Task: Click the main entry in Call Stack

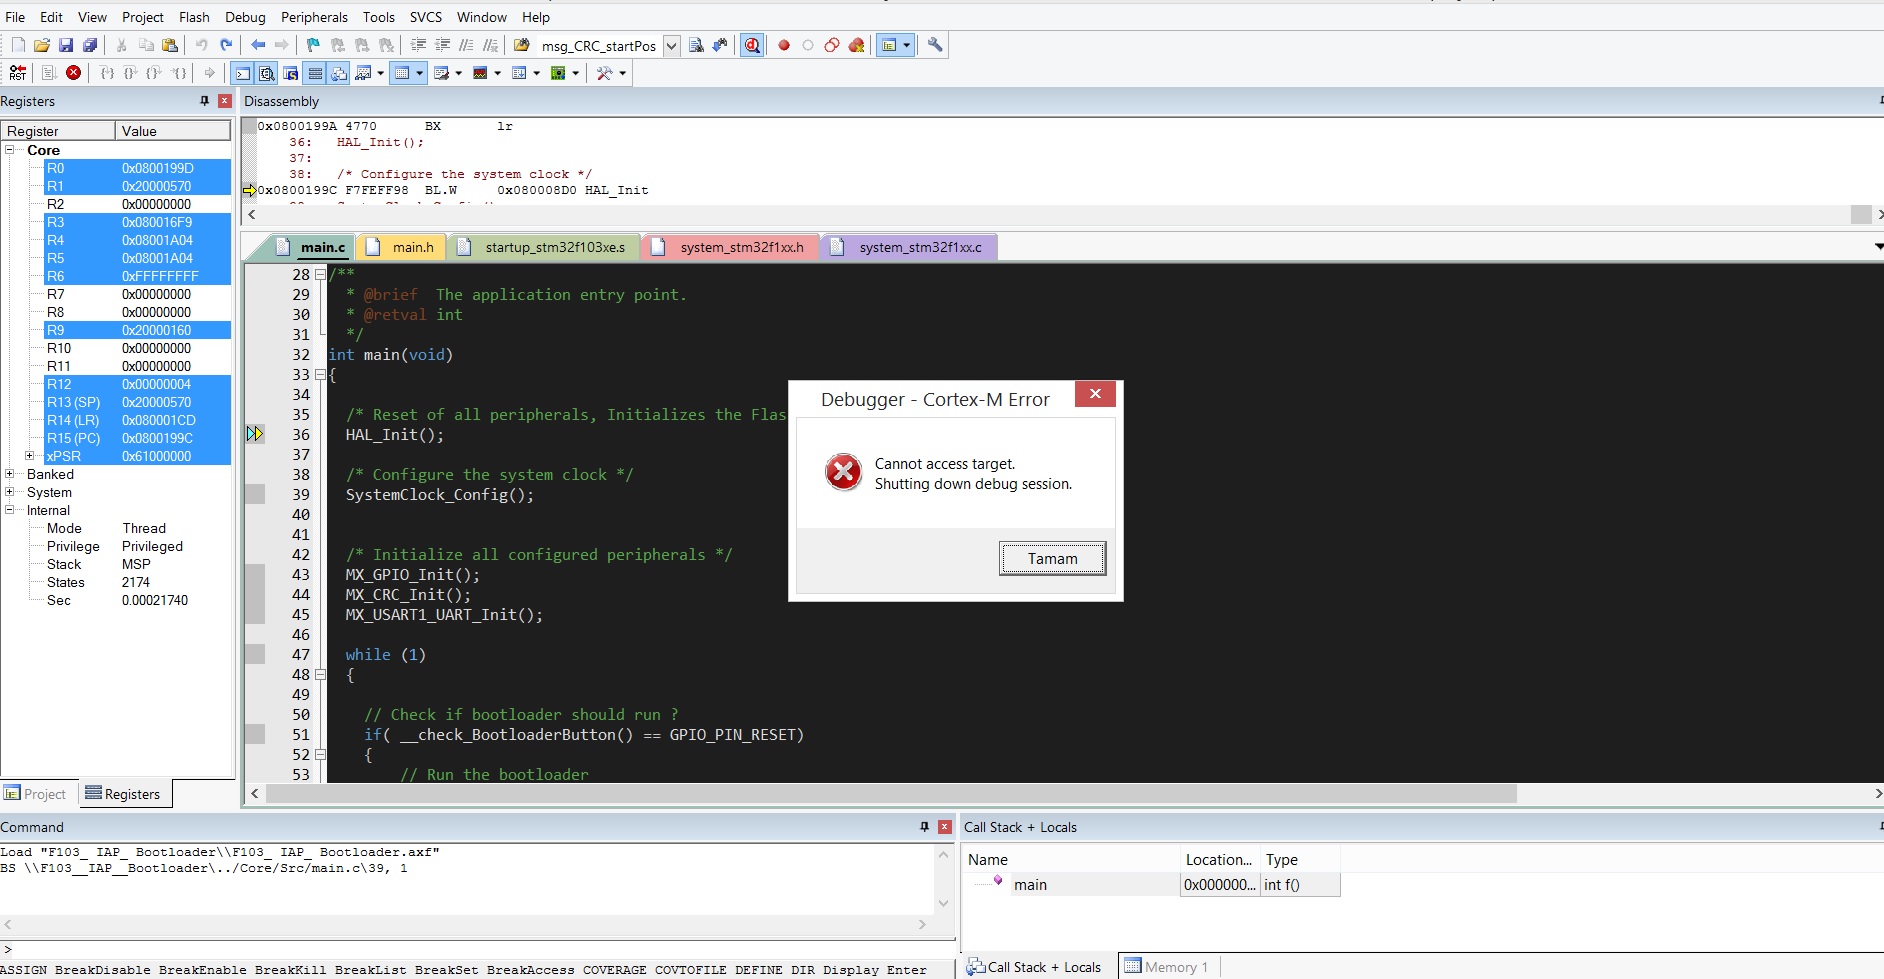Action: coord(1030,885)
